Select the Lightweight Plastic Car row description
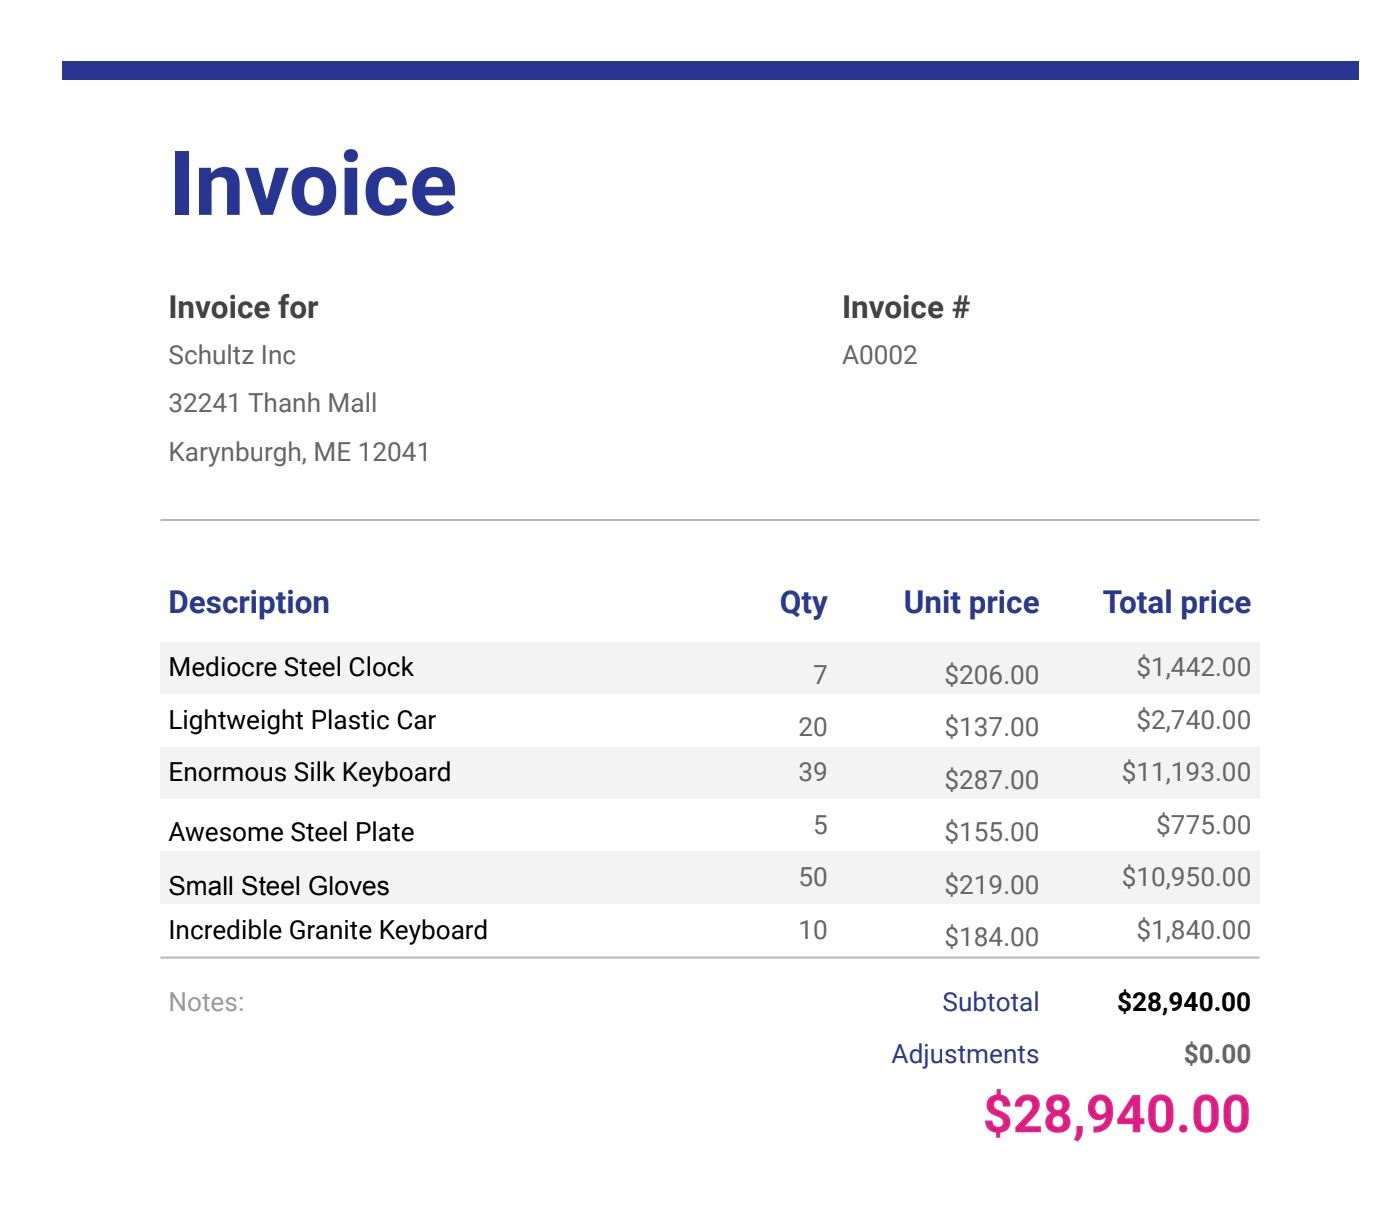Viewport: 1374px width, 1228px height. 302,720
